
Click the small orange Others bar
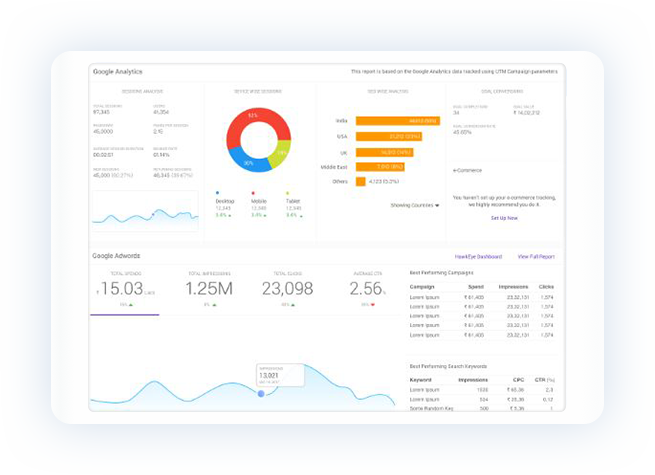[x=360, y=182]
